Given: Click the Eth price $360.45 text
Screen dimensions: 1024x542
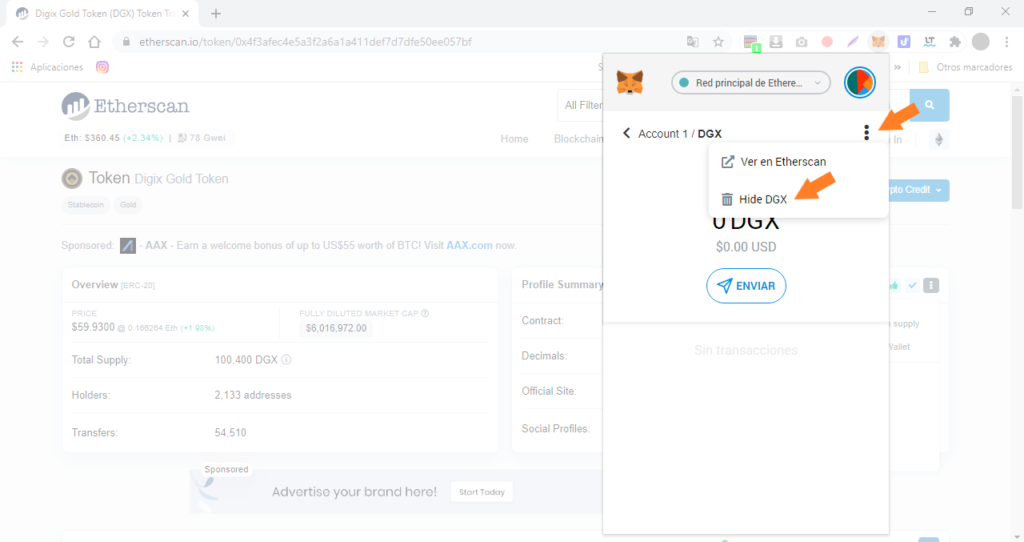Looking at the screenshot, I should [x=91, y=138].
